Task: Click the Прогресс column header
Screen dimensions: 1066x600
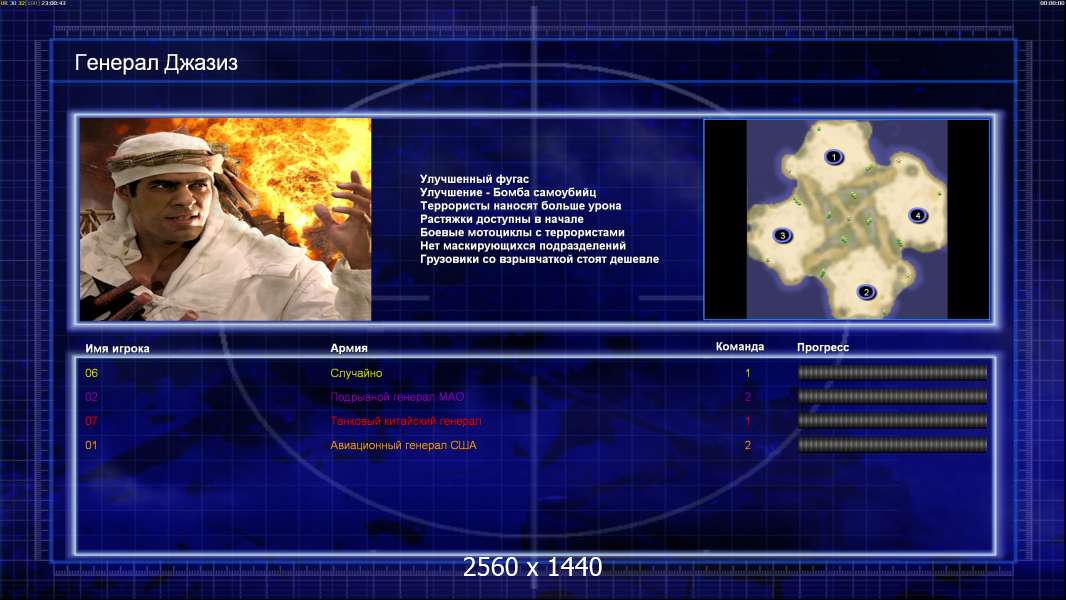Action: click(x=823, y=347)
